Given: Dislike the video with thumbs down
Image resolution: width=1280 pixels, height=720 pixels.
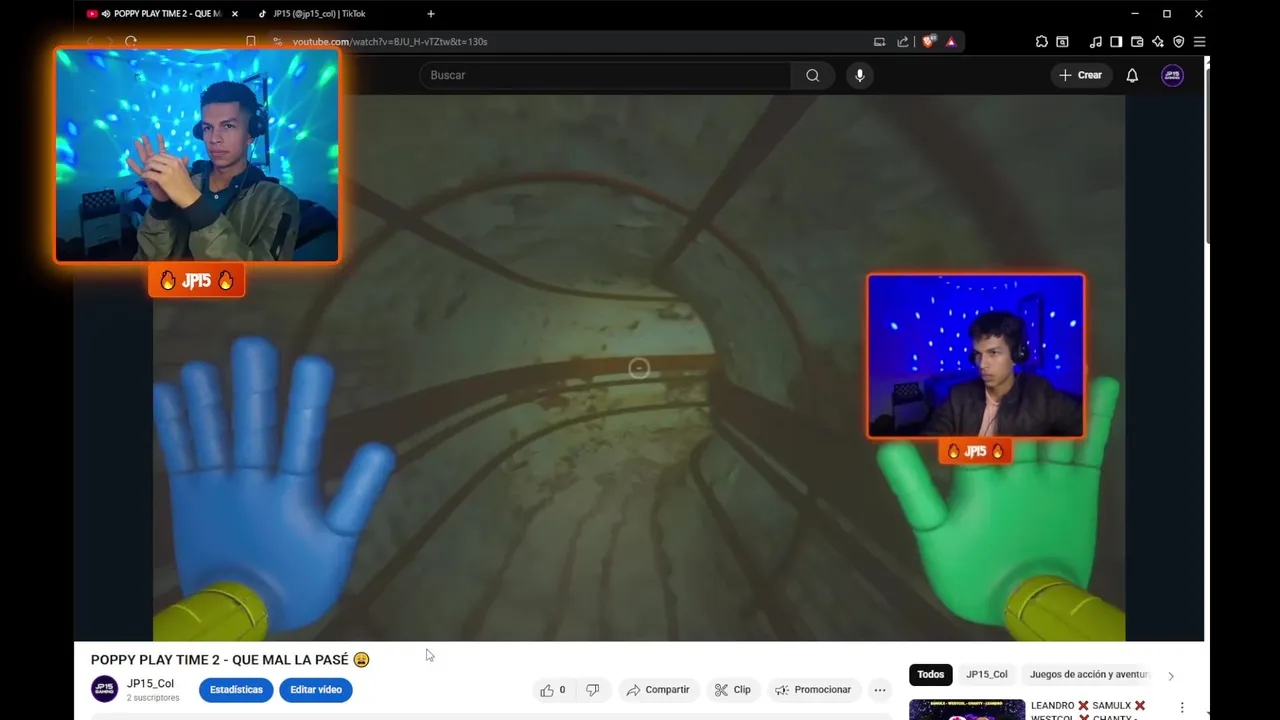Looking at the screenshot, I should pos(592,690).
